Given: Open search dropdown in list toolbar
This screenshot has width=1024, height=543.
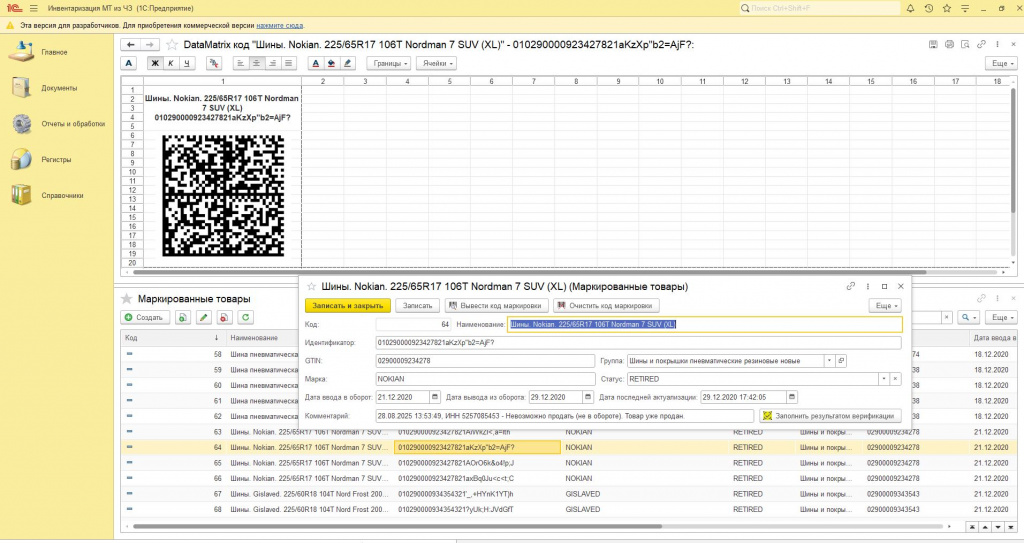Looking at the screenshot, I should (x=967, y=318).
